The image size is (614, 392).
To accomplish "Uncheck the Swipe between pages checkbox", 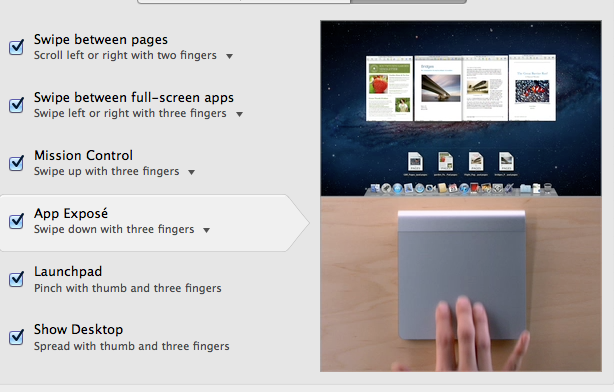I will (x=16, y=47).
